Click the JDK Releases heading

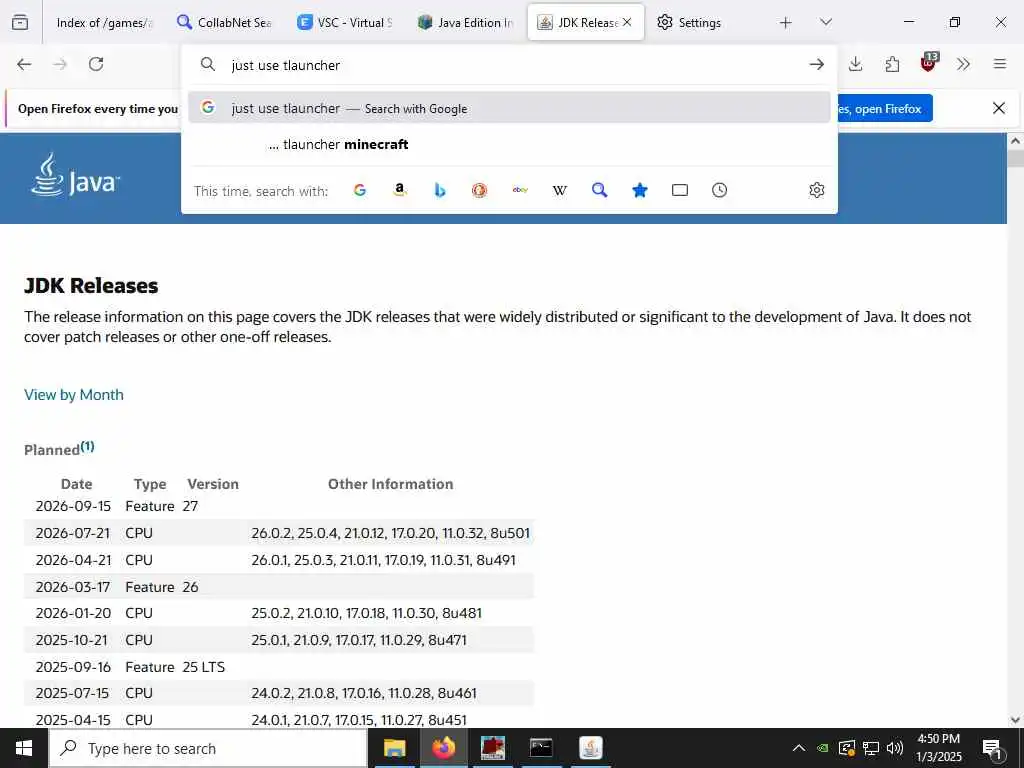click(91, 285)
